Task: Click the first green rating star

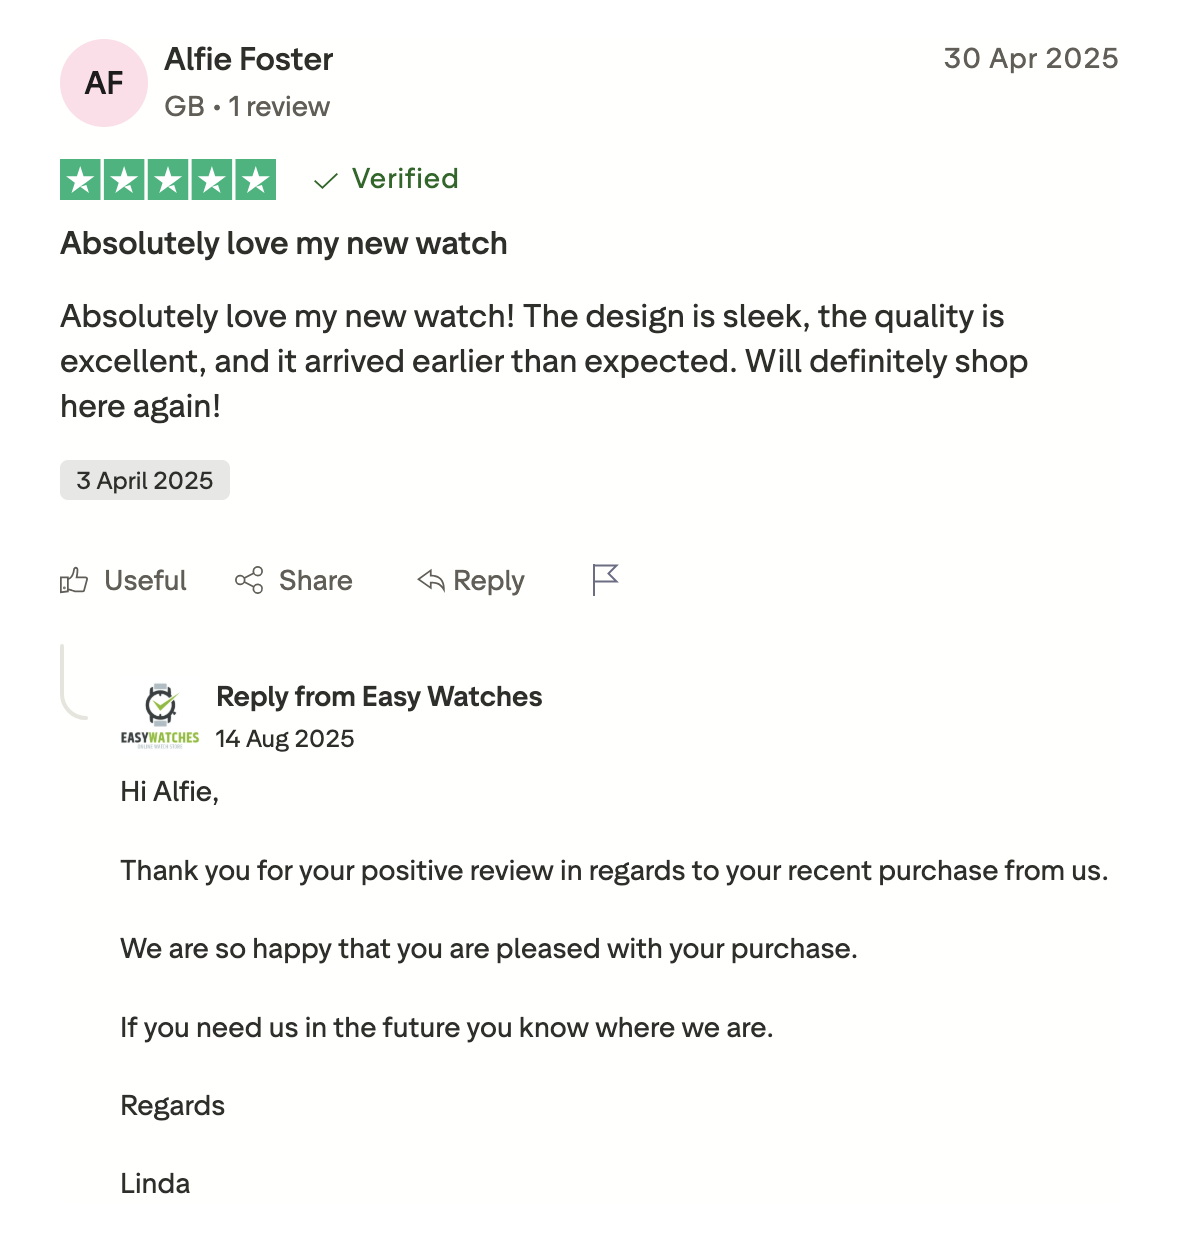Action: click(x=80, y=180)
